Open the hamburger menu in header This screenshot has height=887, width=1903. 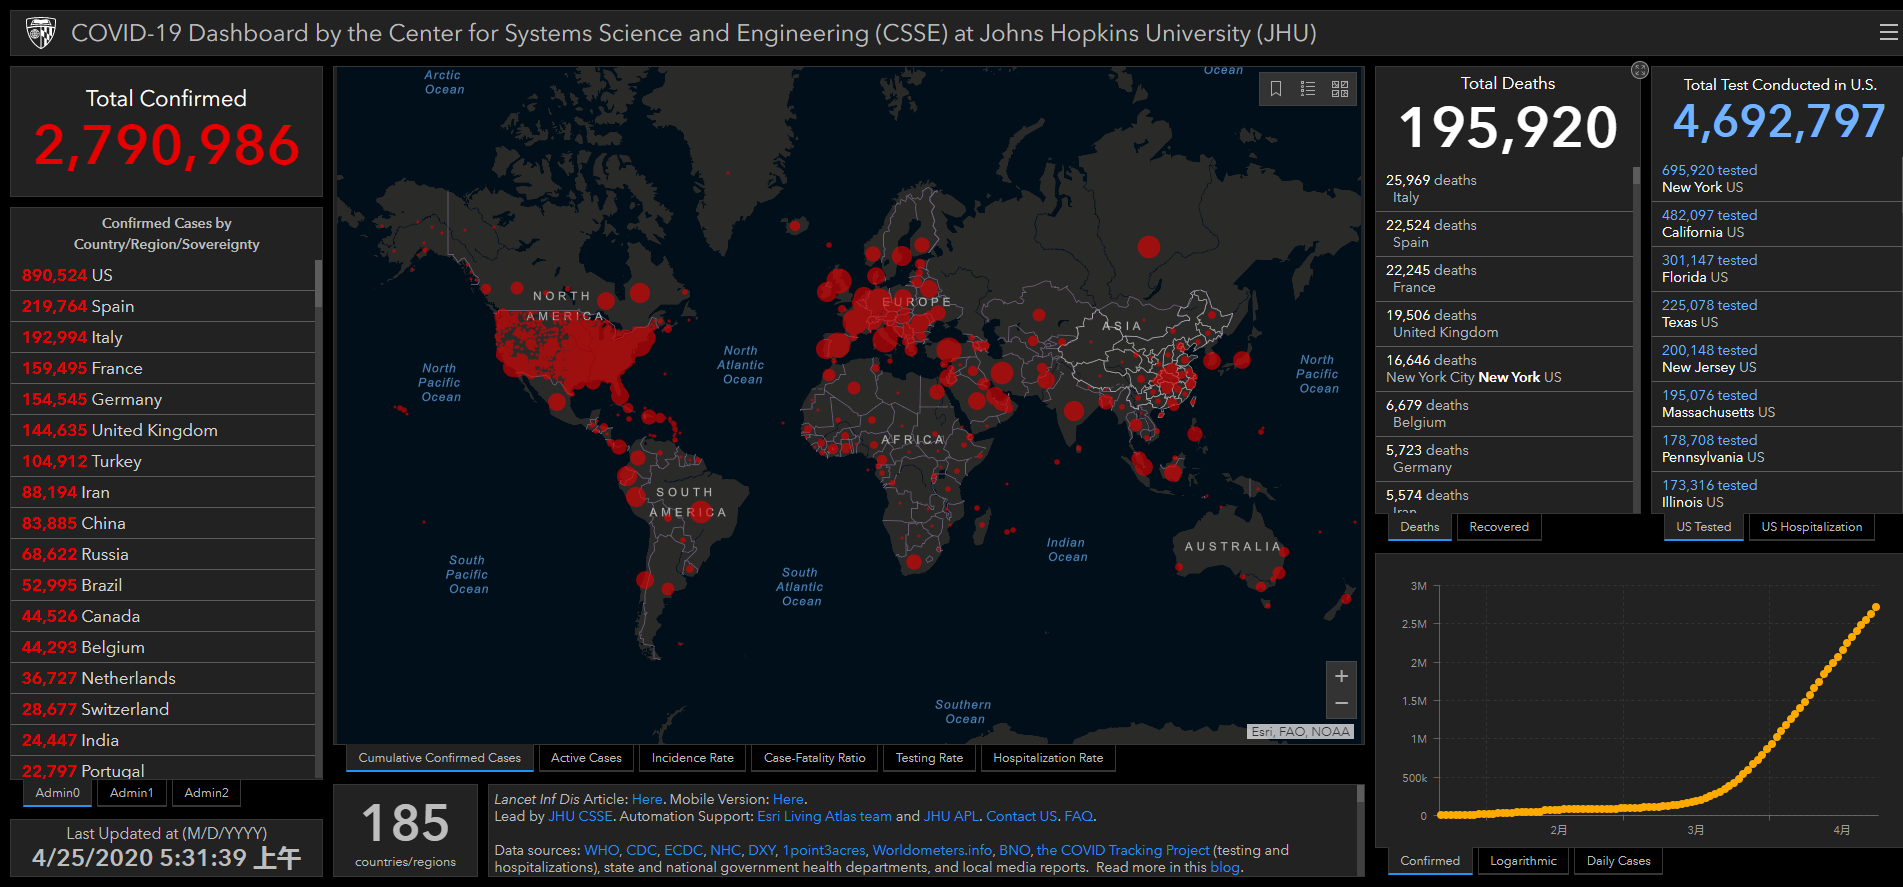coord(1888,33)
